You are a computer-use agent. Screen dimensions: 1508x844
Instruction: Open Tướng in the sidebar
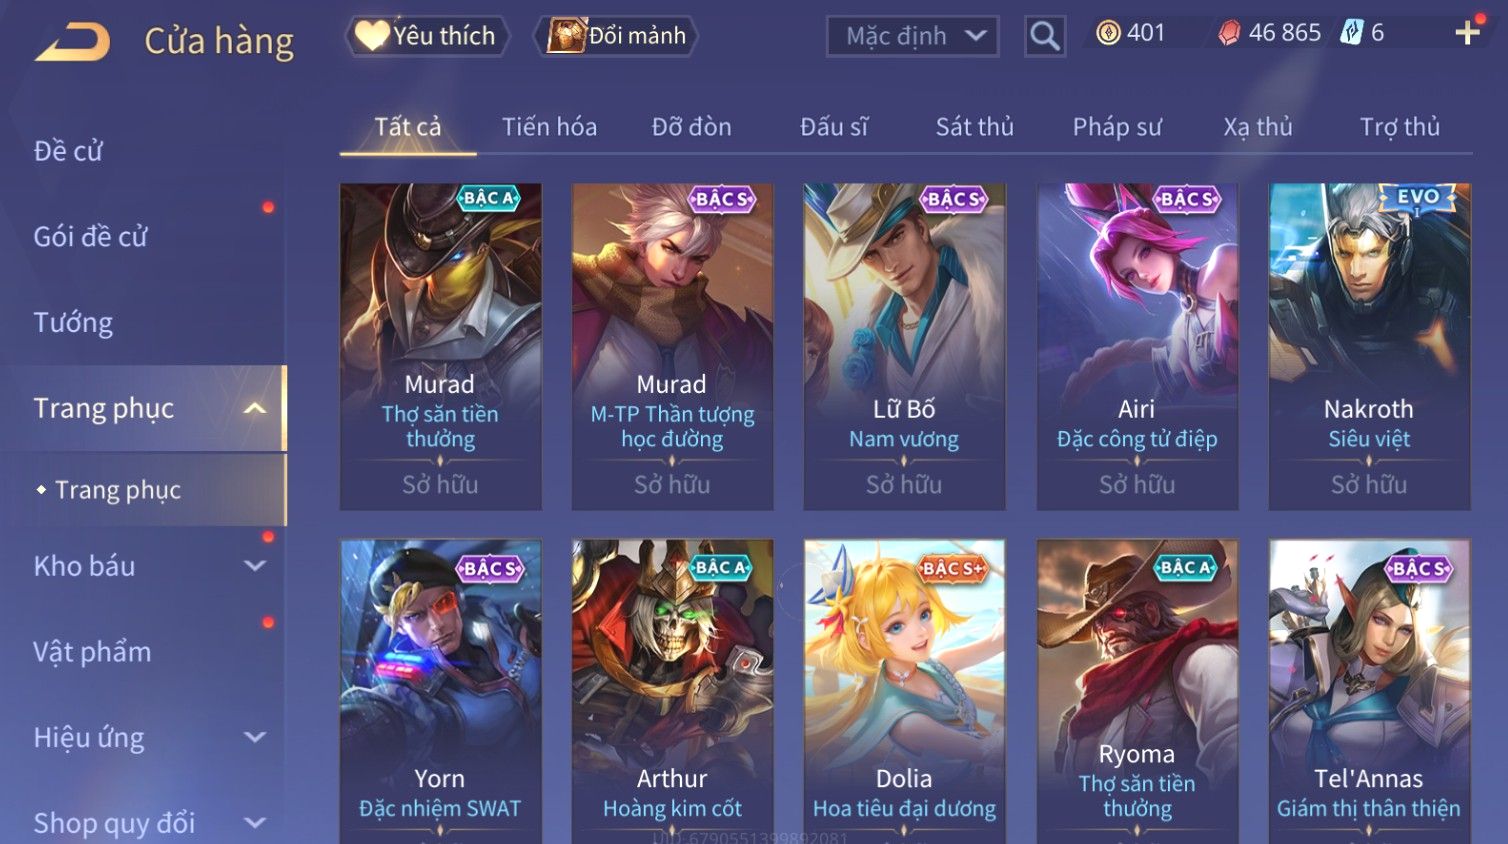coord(73,322)
